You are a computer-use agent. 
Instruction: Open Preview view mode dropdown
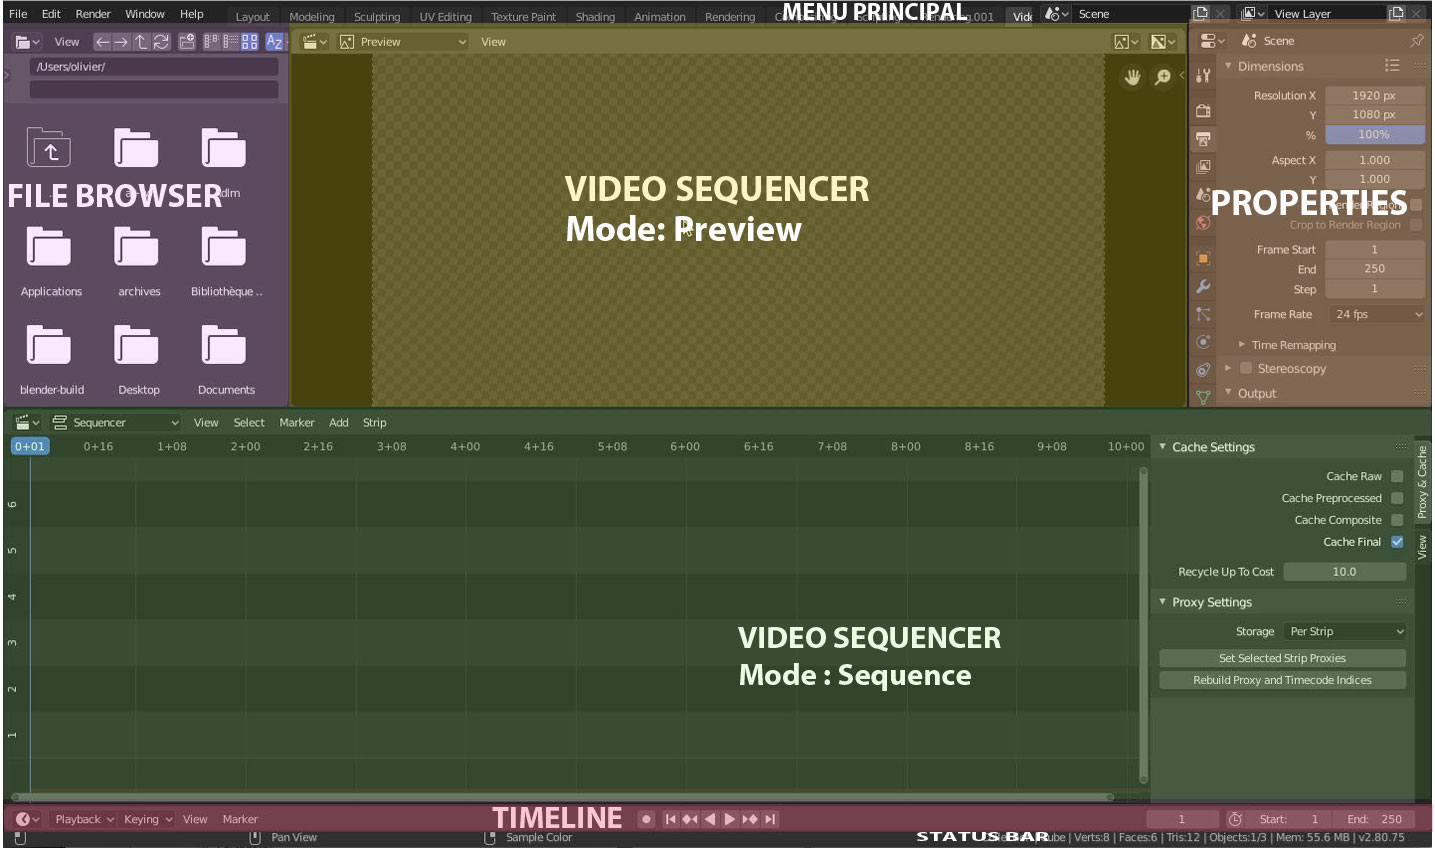[x=403, y=42]
